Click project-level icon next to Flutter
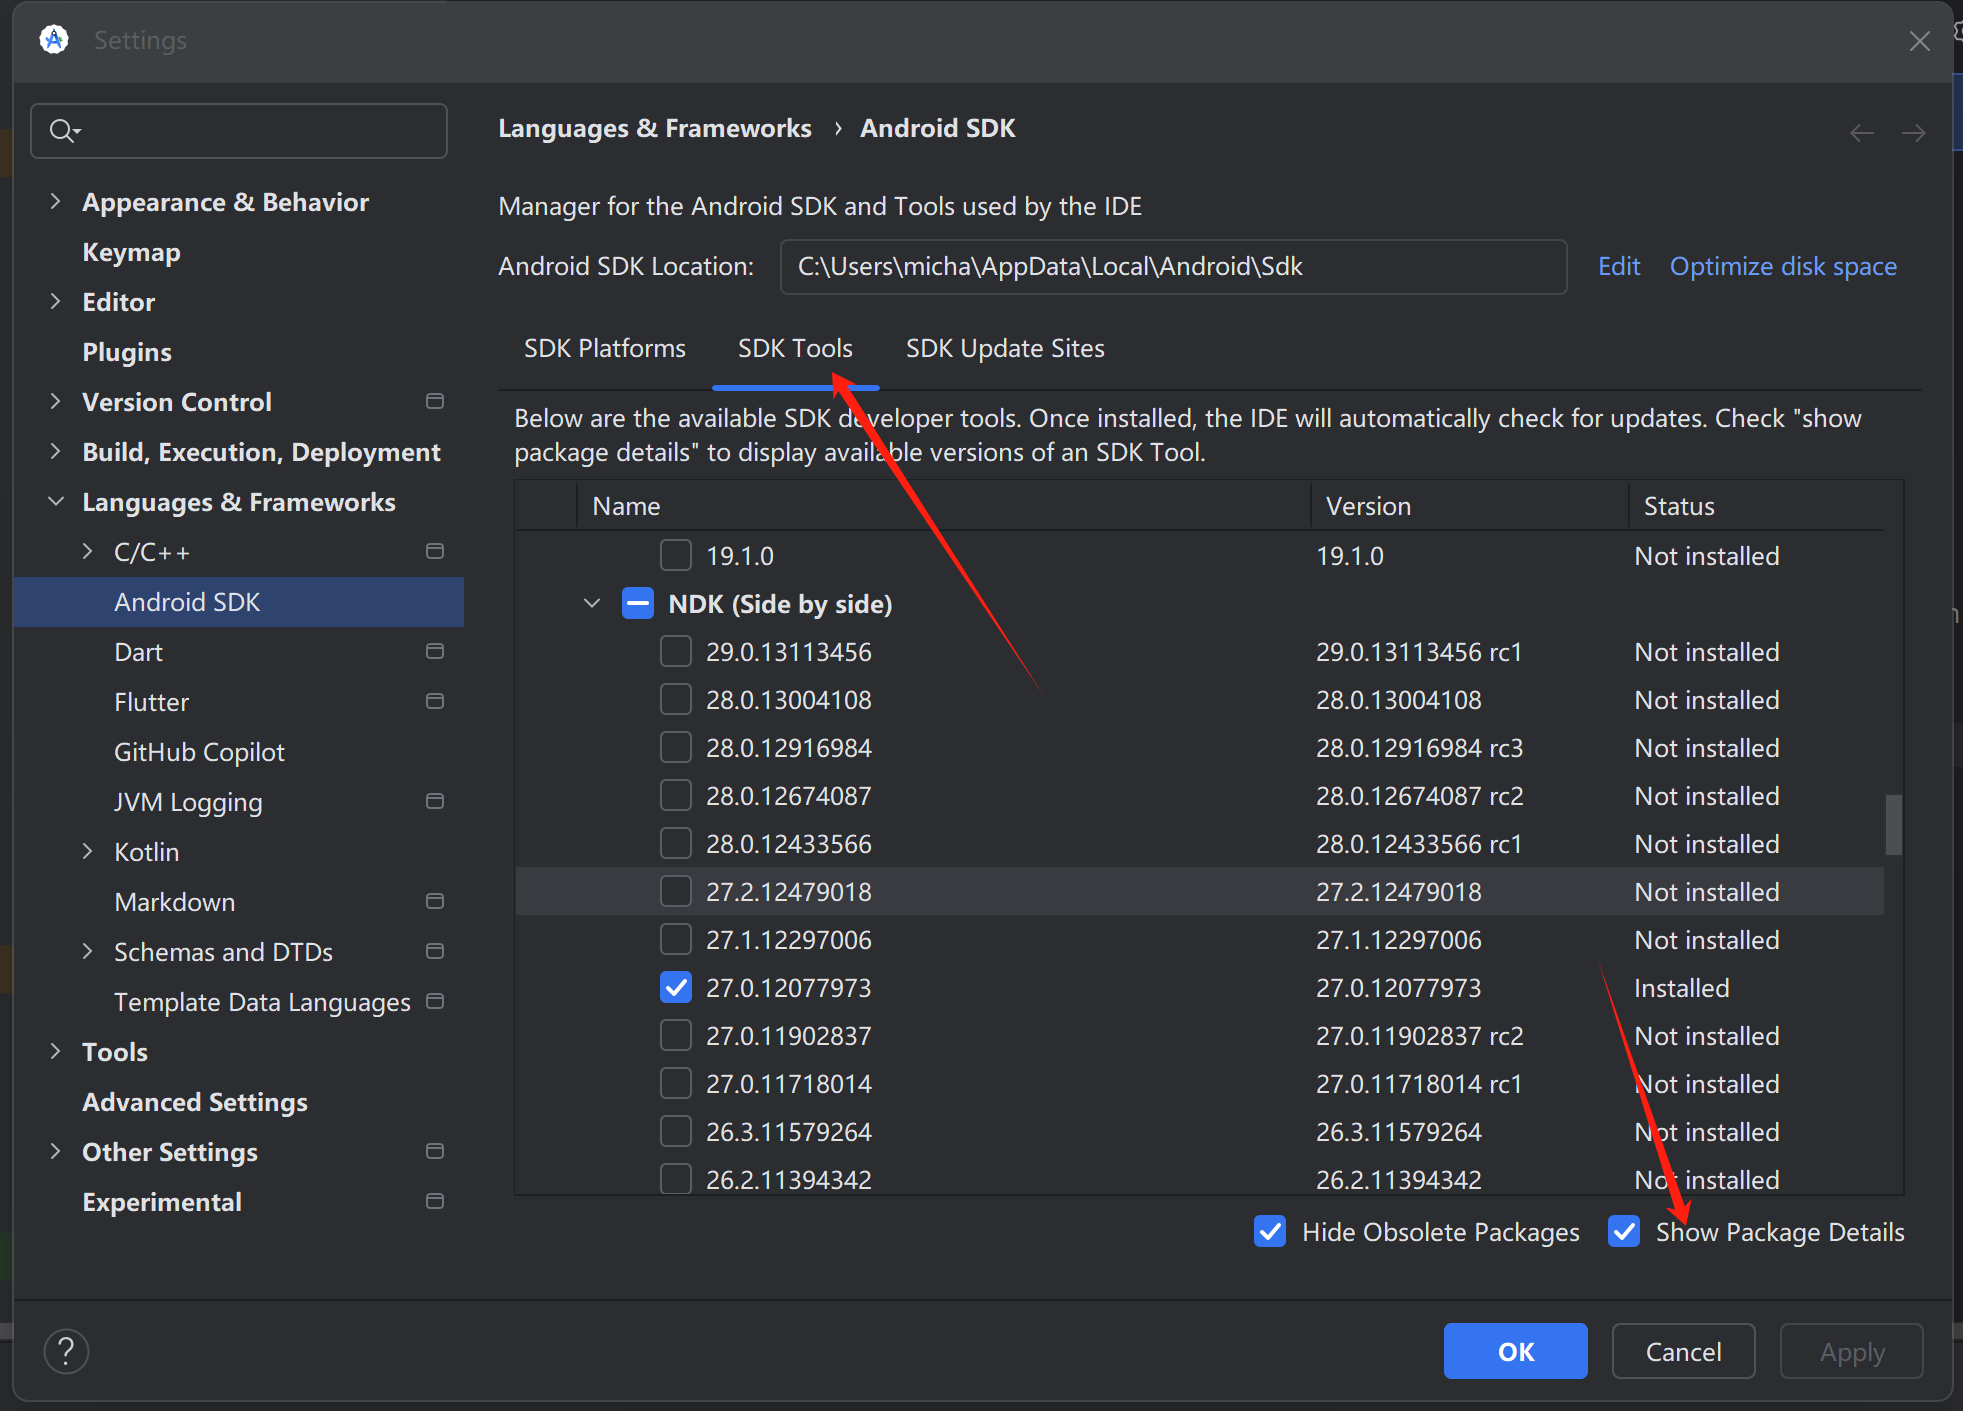This screenshot has width=1963, height=1411. click(x=435, y=701)
